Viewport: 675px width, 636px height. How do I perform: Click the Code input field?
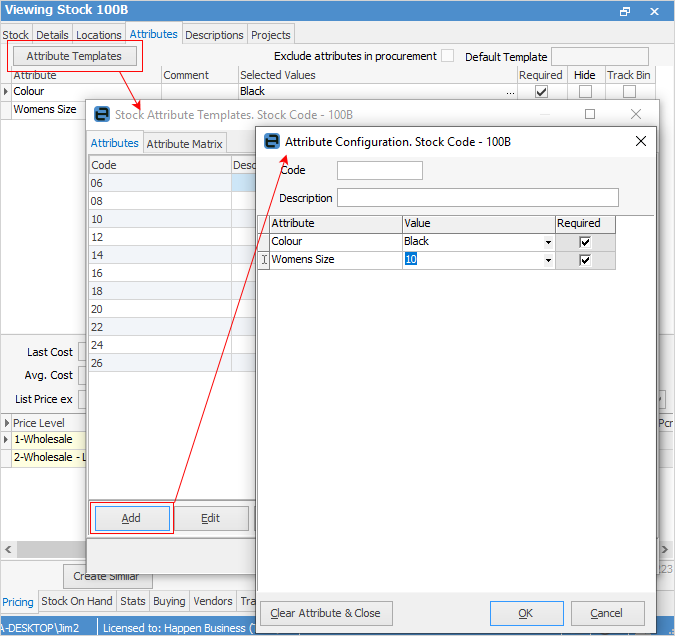[379, 171]
